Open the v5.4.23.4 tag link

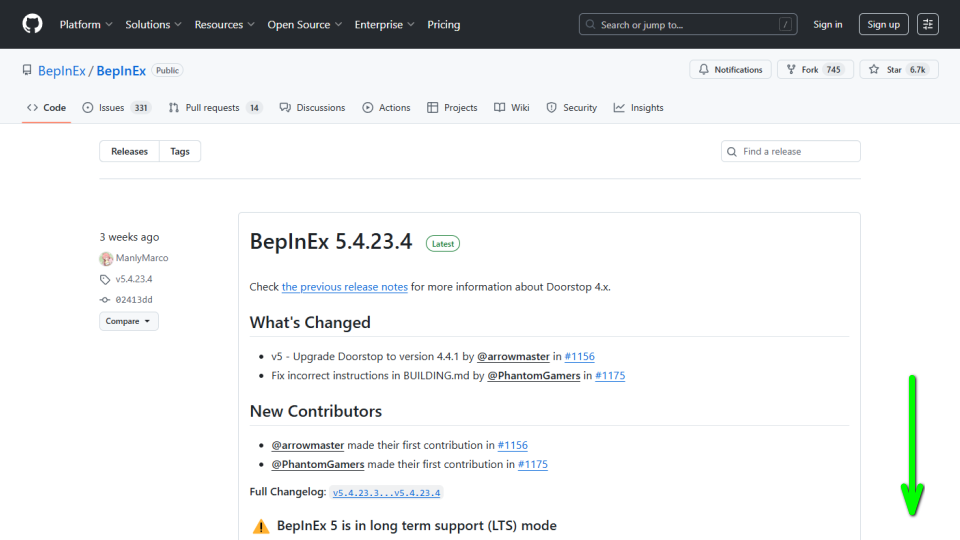[133, 279]
